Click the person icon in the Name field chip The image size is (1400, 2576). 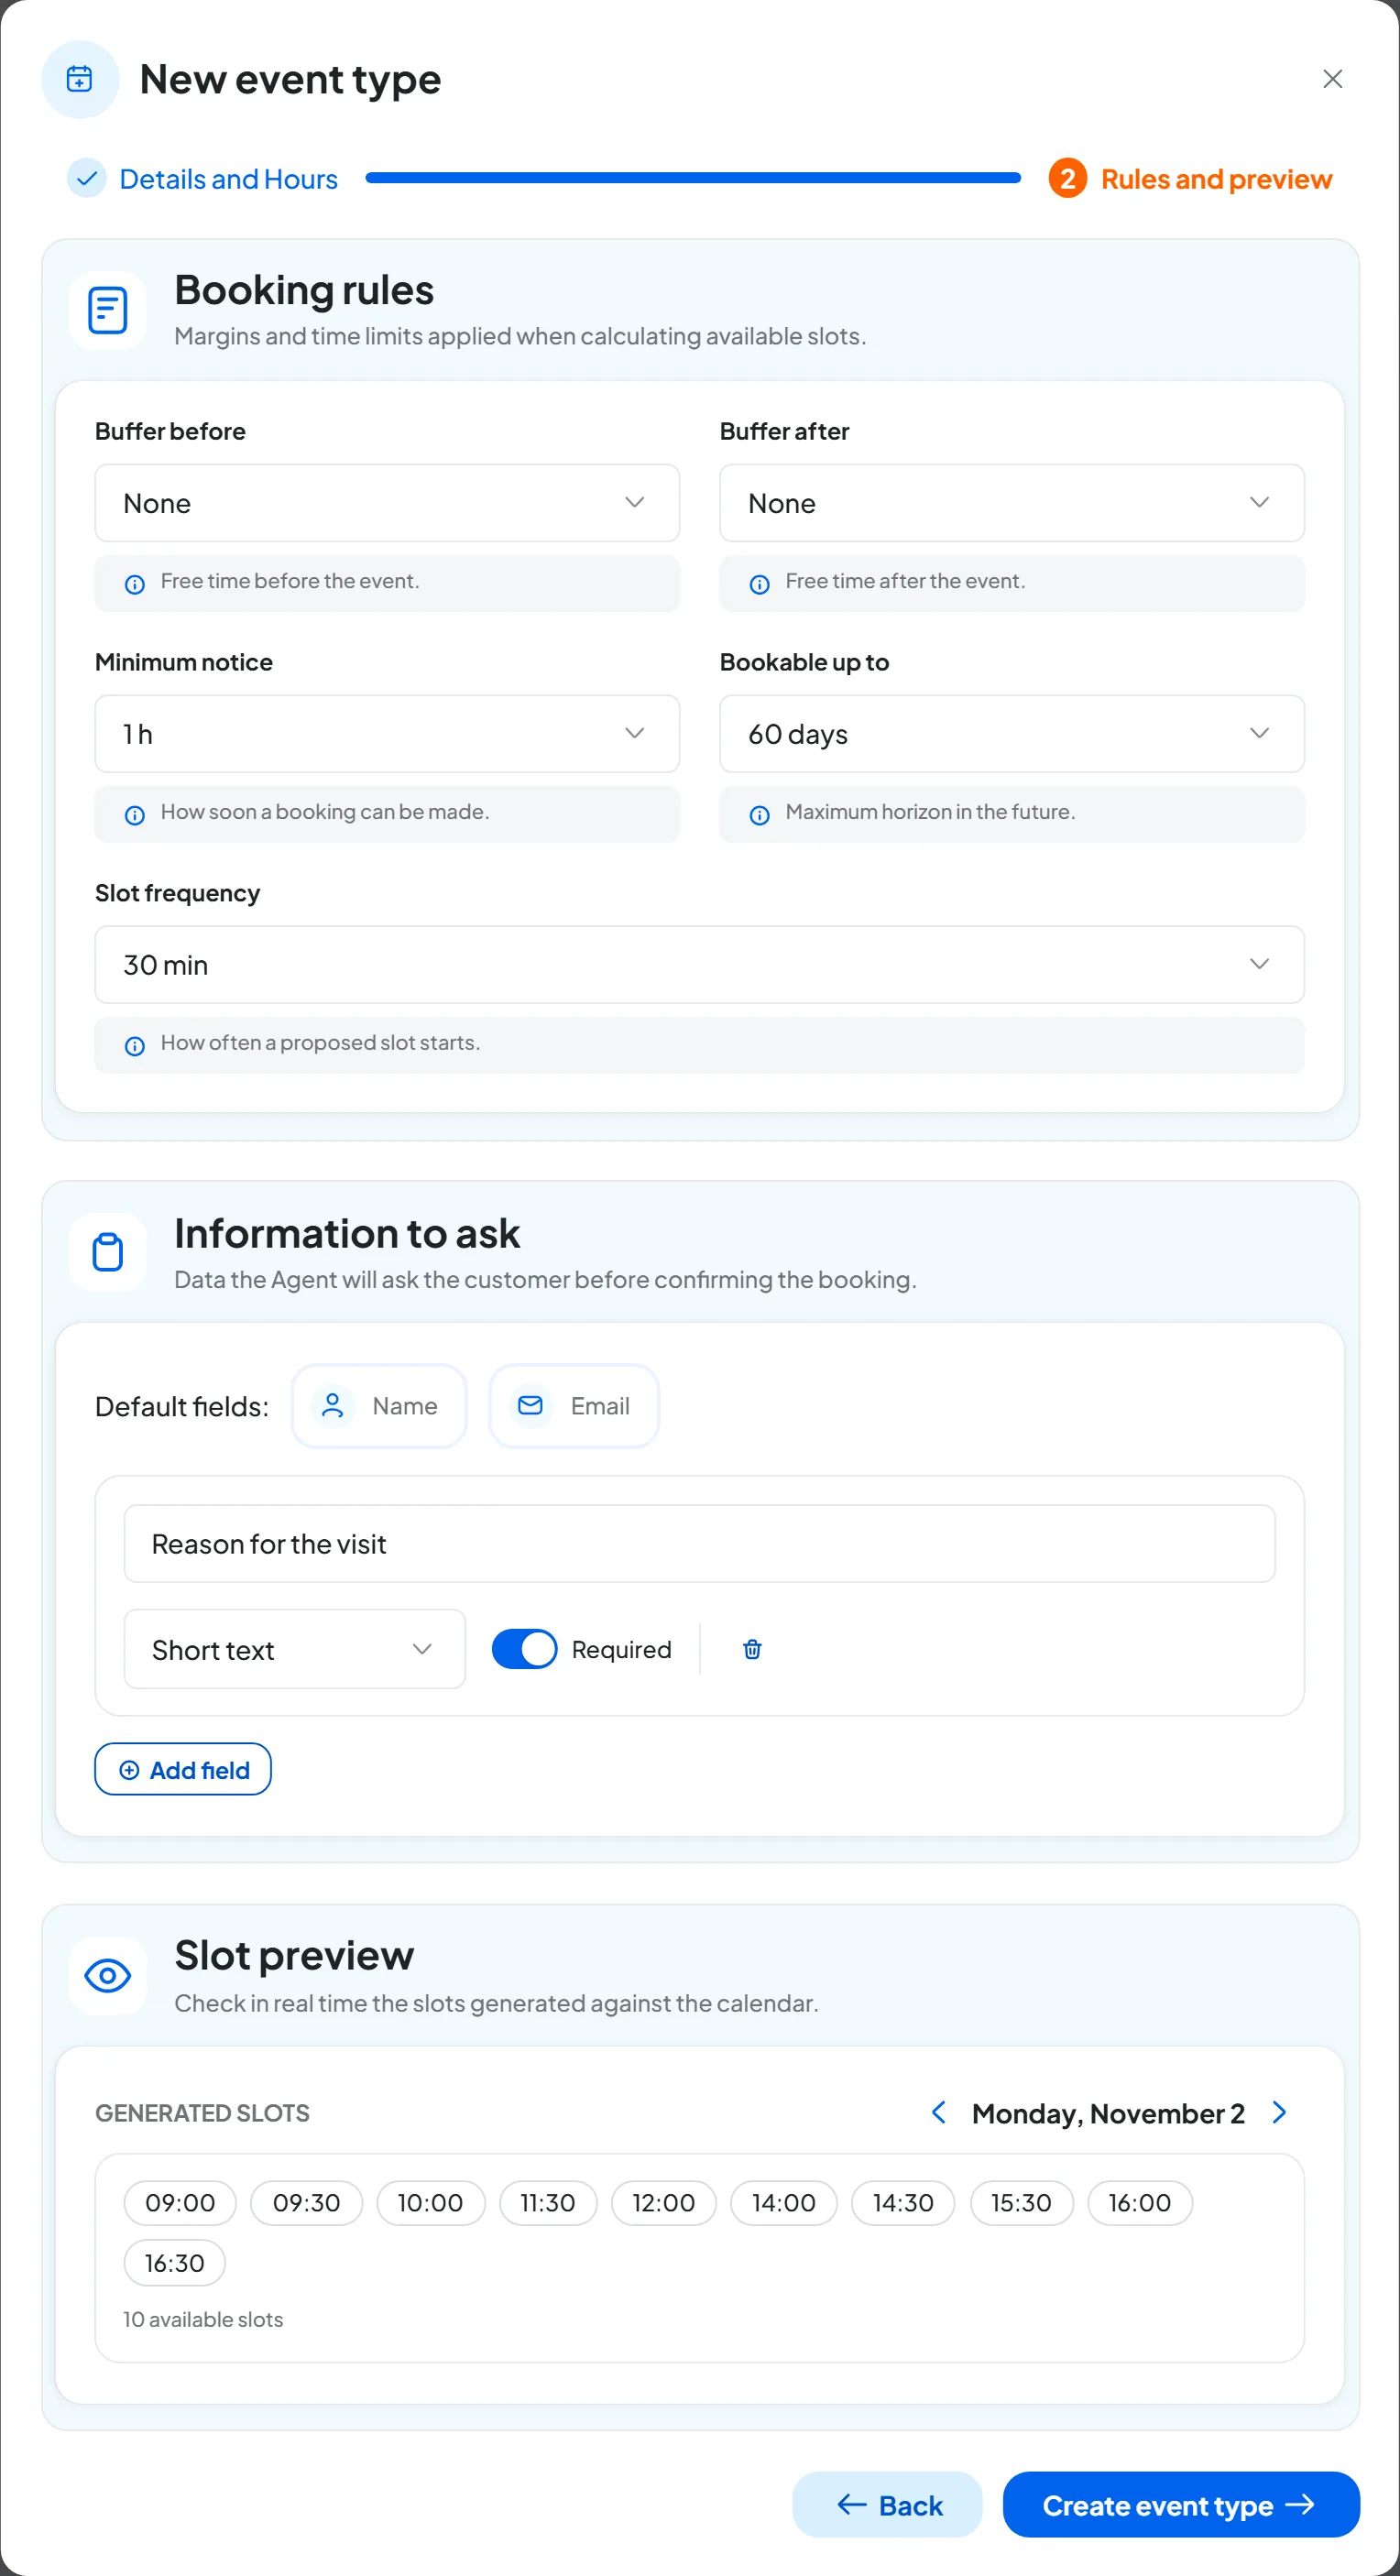click(333, 1405)
